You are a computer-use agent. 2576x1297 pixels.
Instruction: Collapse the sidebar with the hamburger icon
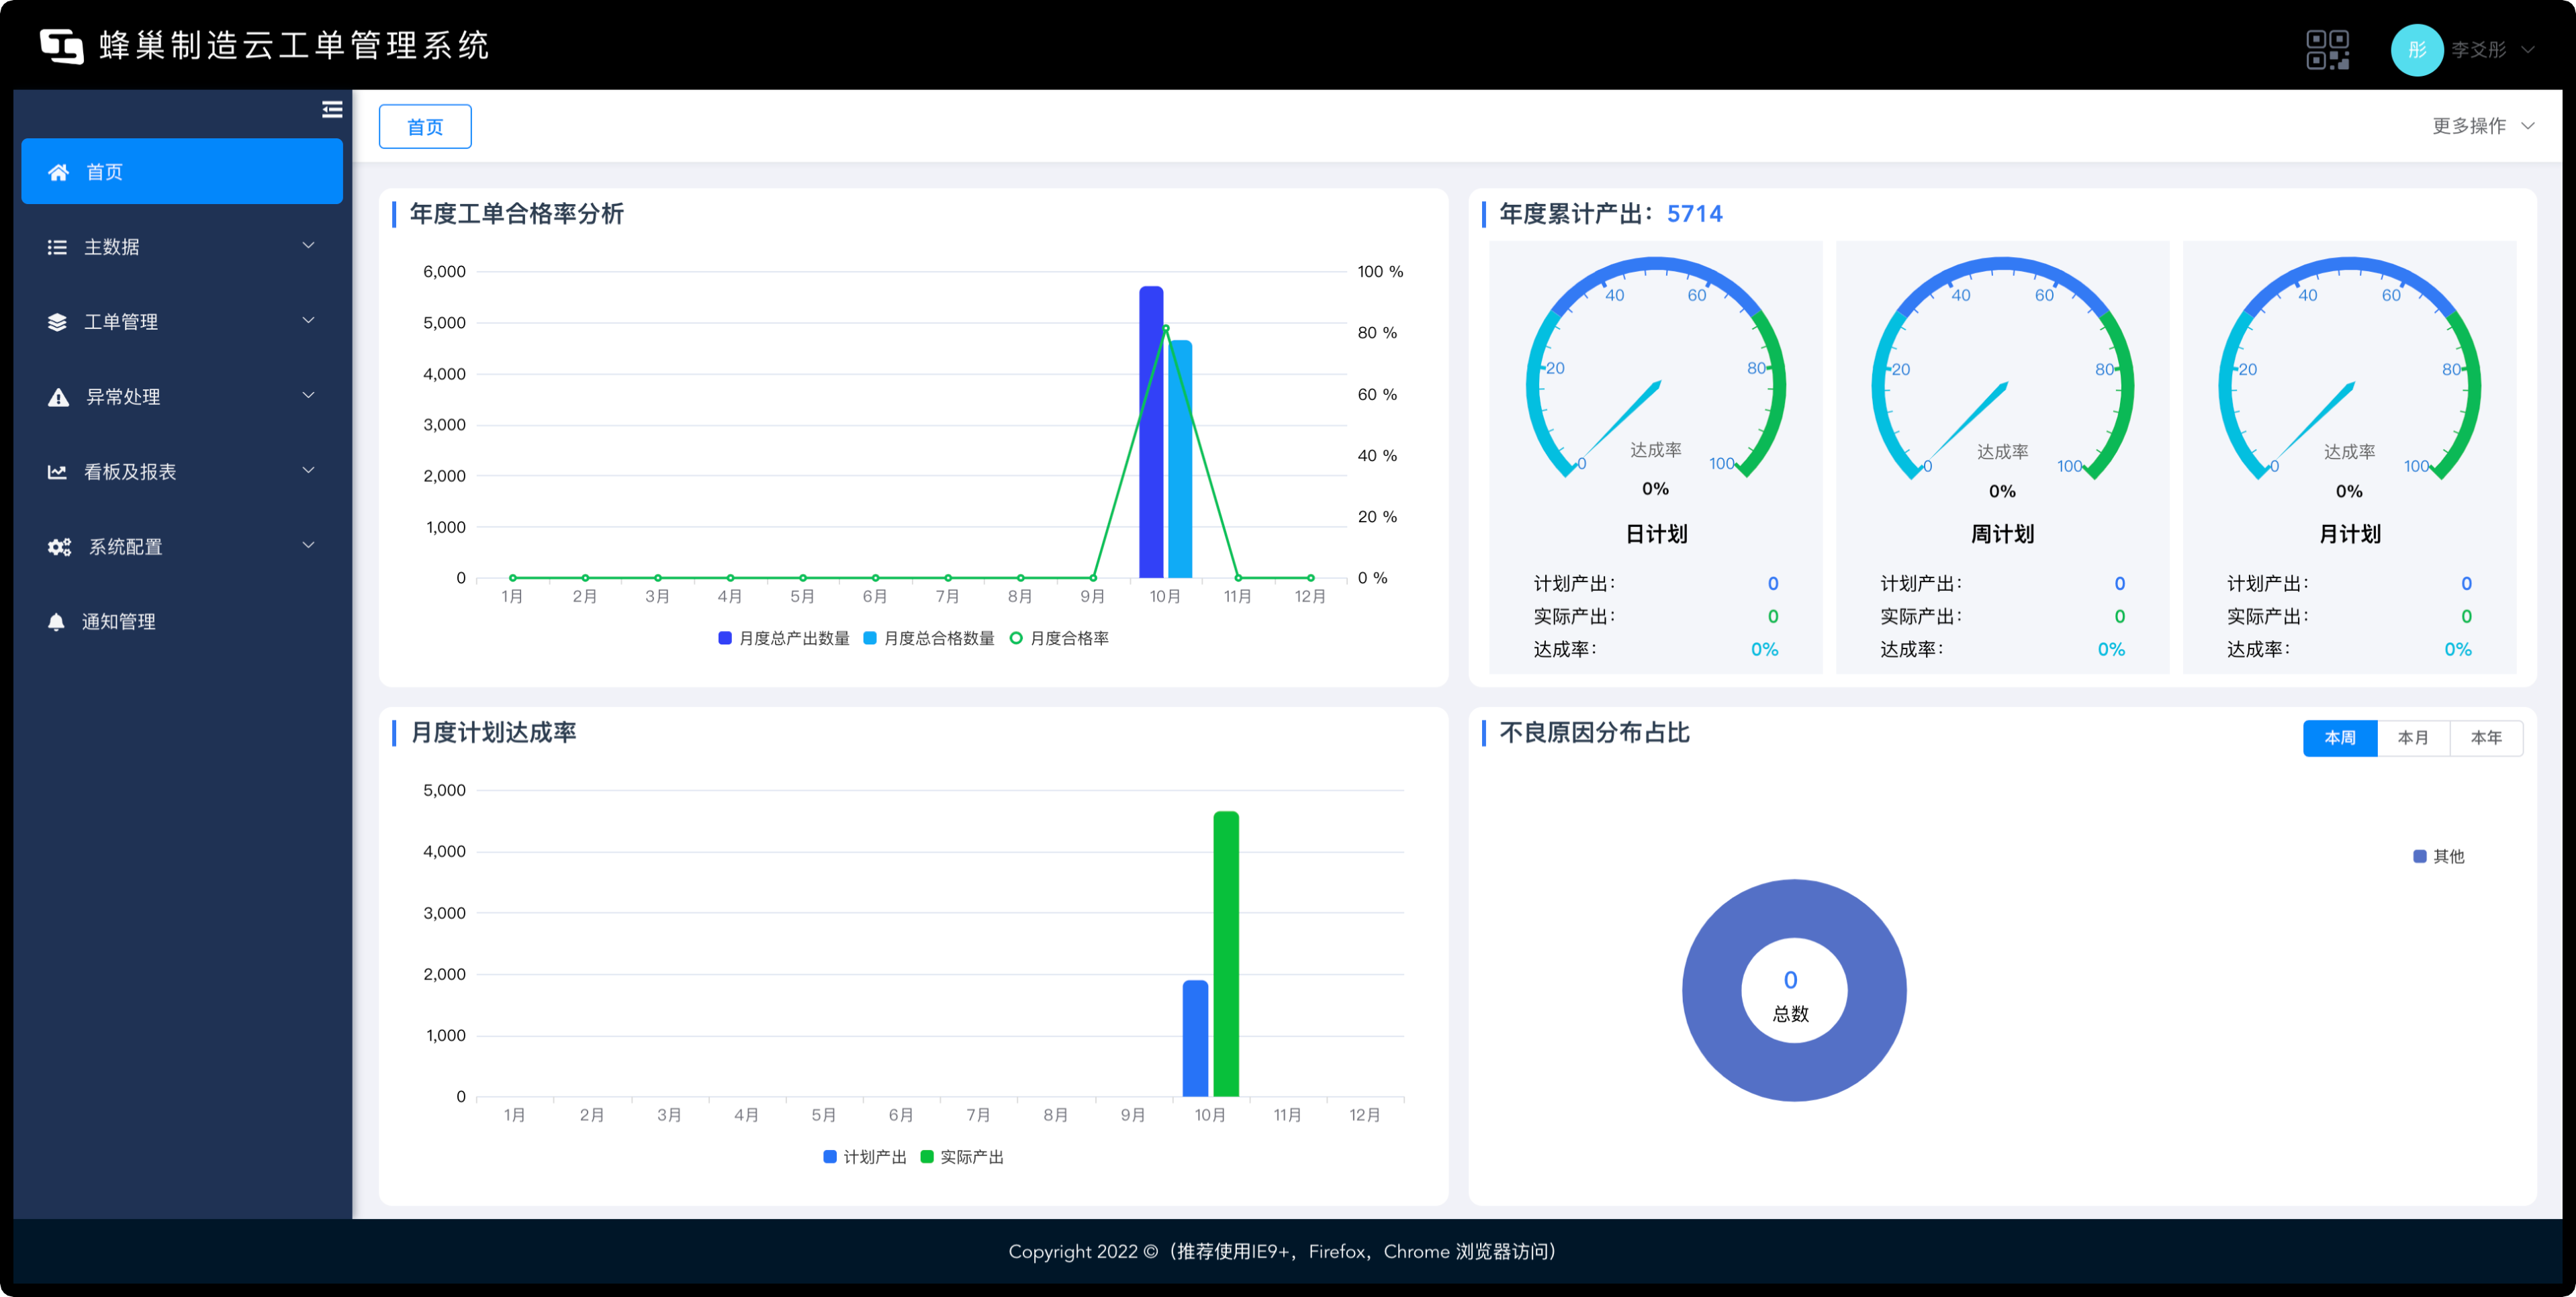coord(332,110)
